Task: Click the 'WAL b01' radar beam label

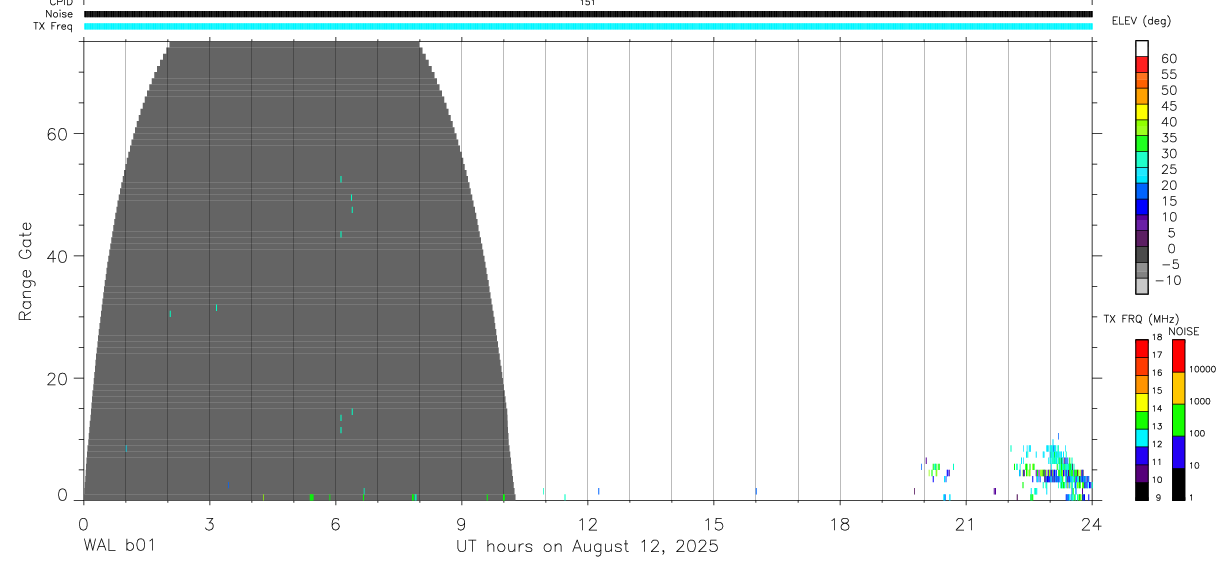Action: (x=119, y=546)
